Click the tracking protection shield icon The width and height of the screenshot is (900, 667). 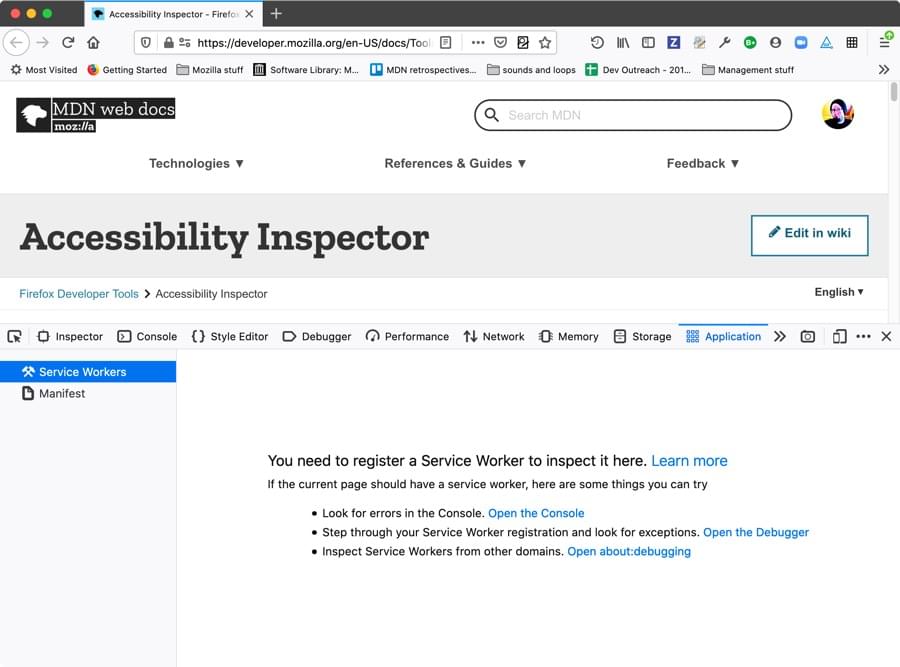point(148,43)
